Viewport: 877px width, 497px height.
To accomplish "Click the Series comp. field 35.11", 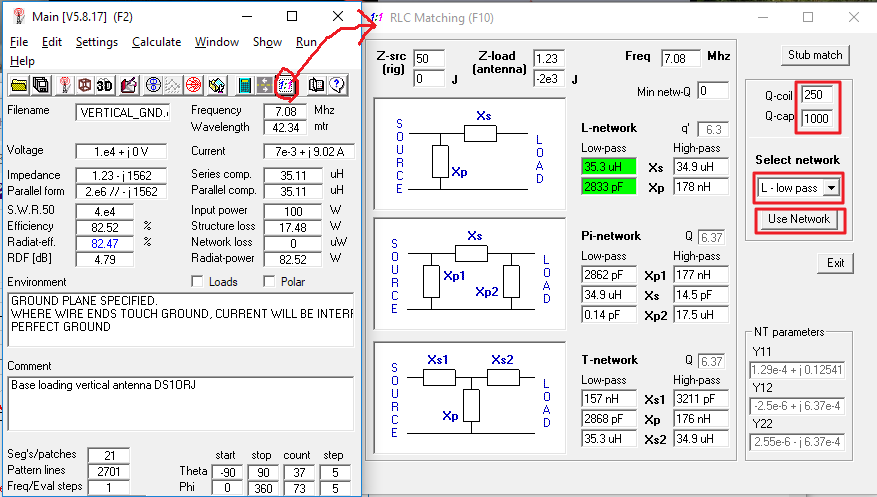I will (293, 176).
